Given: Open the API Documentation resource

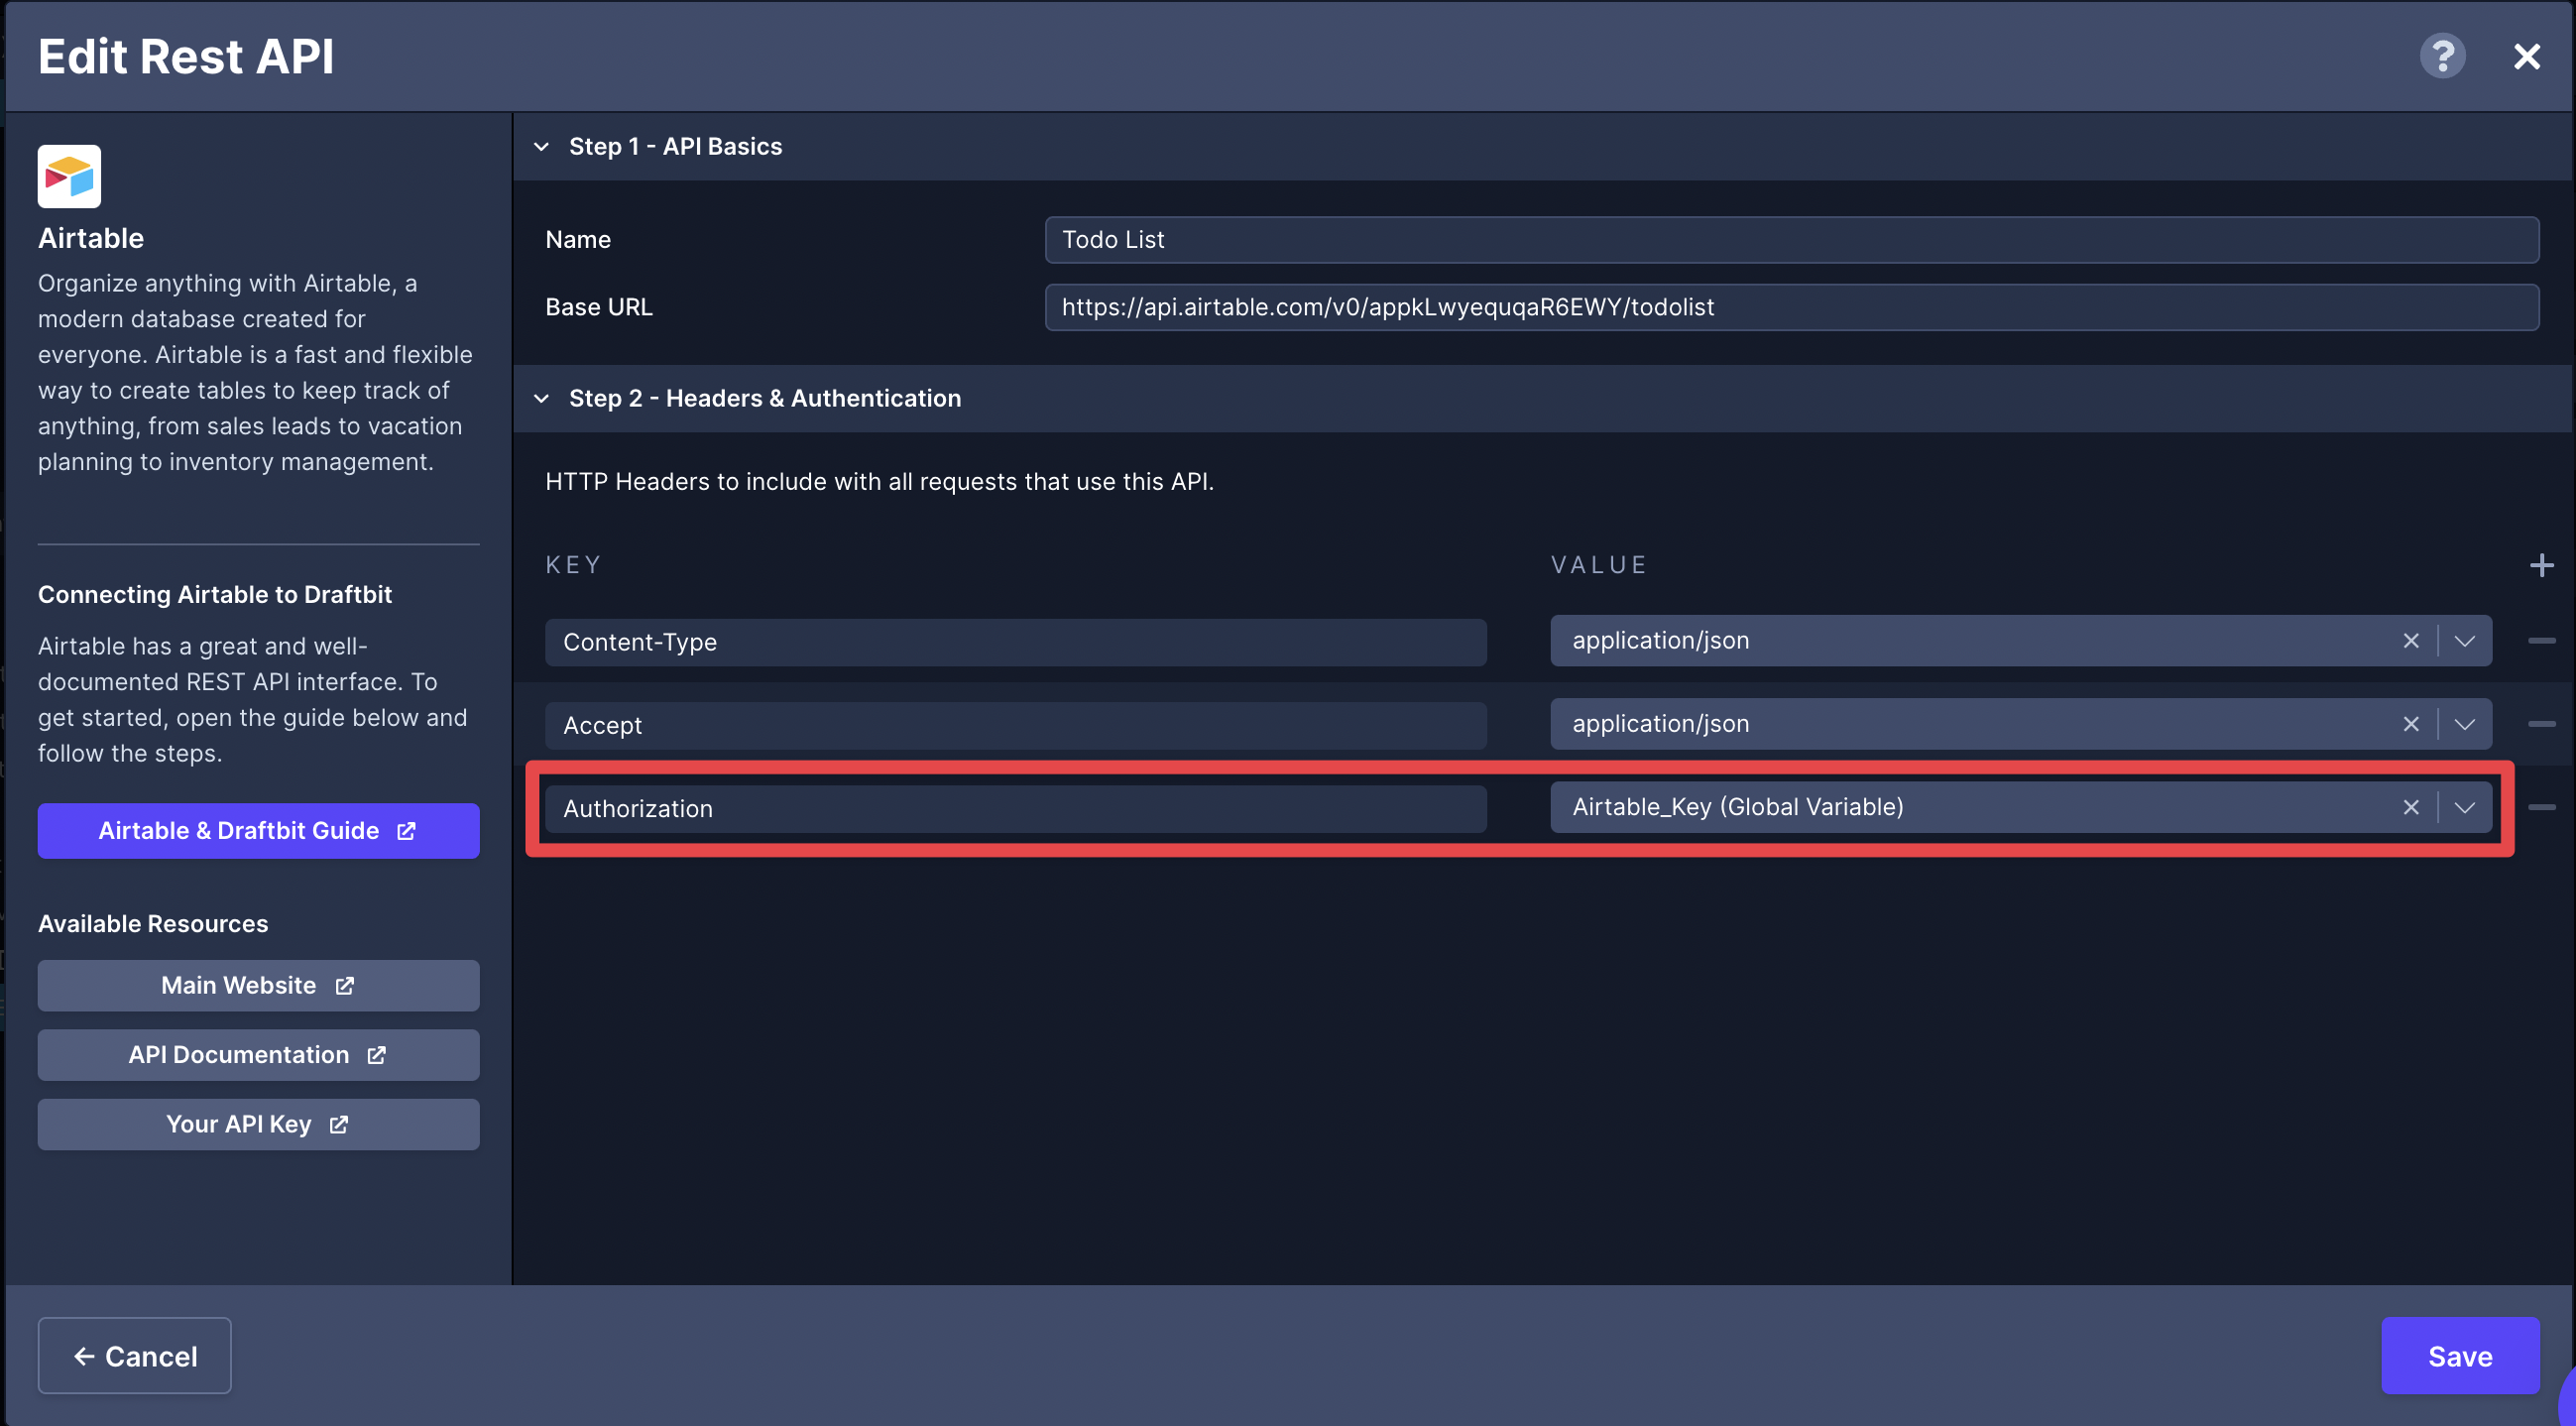Looking at the screenshot, I should (258, 1055).
